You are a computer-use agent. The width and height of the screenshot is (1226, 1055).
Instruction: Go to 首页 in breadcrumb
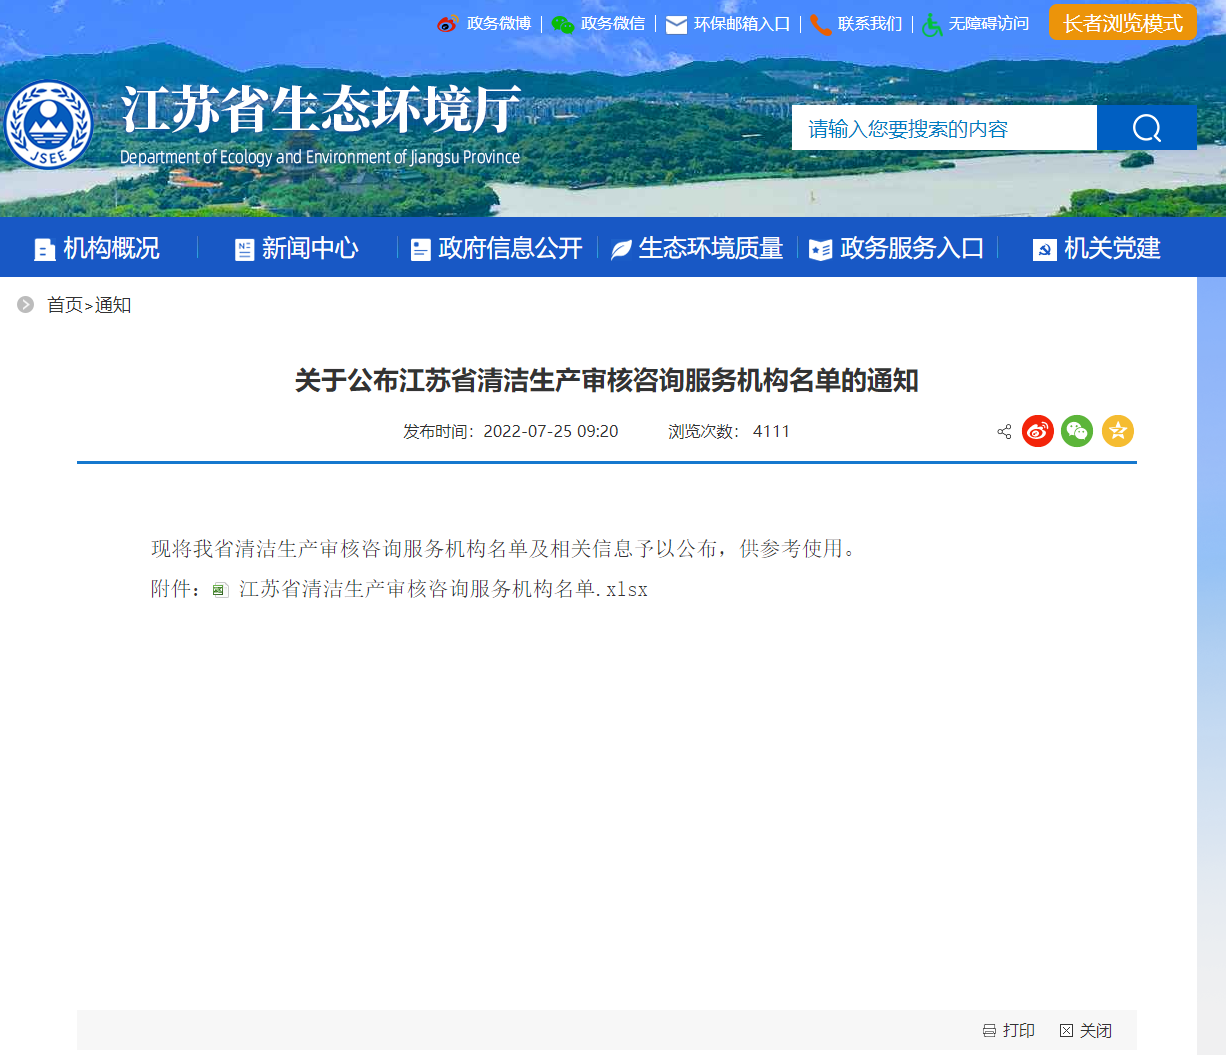click(65, 305)
